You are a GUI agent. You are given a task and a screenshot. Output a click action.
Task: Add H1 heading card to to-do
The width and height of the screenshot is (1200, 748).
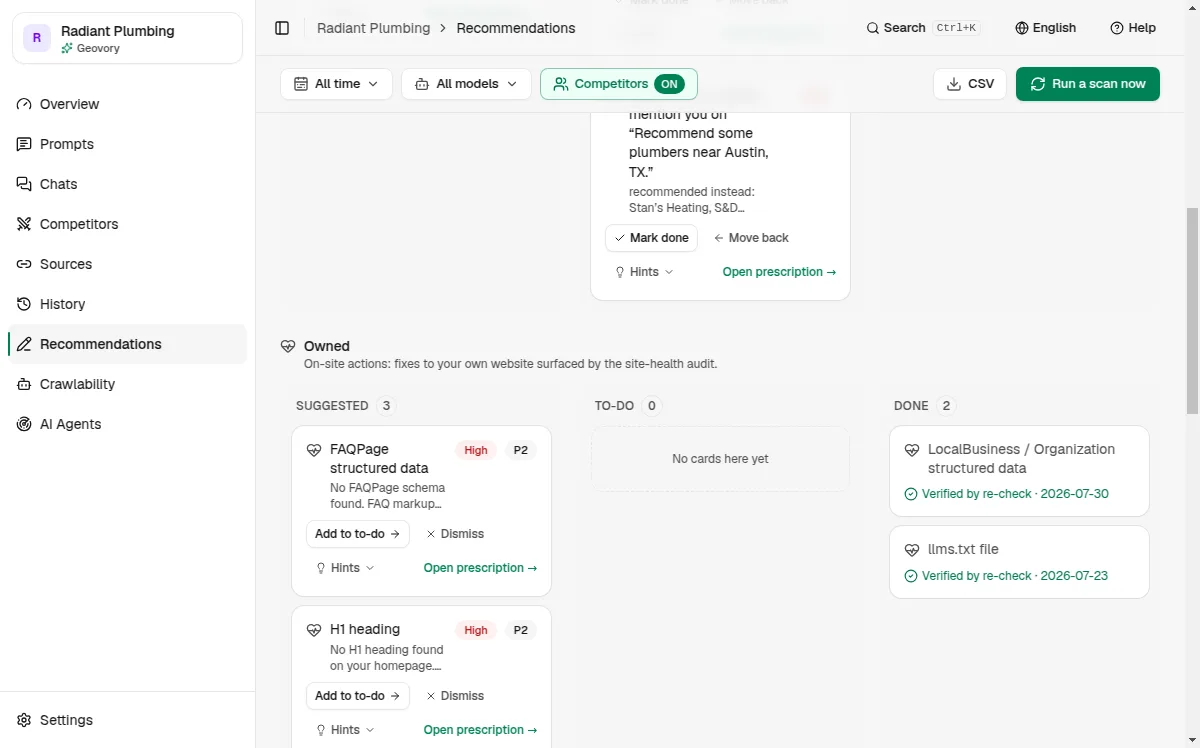(358, 696)
